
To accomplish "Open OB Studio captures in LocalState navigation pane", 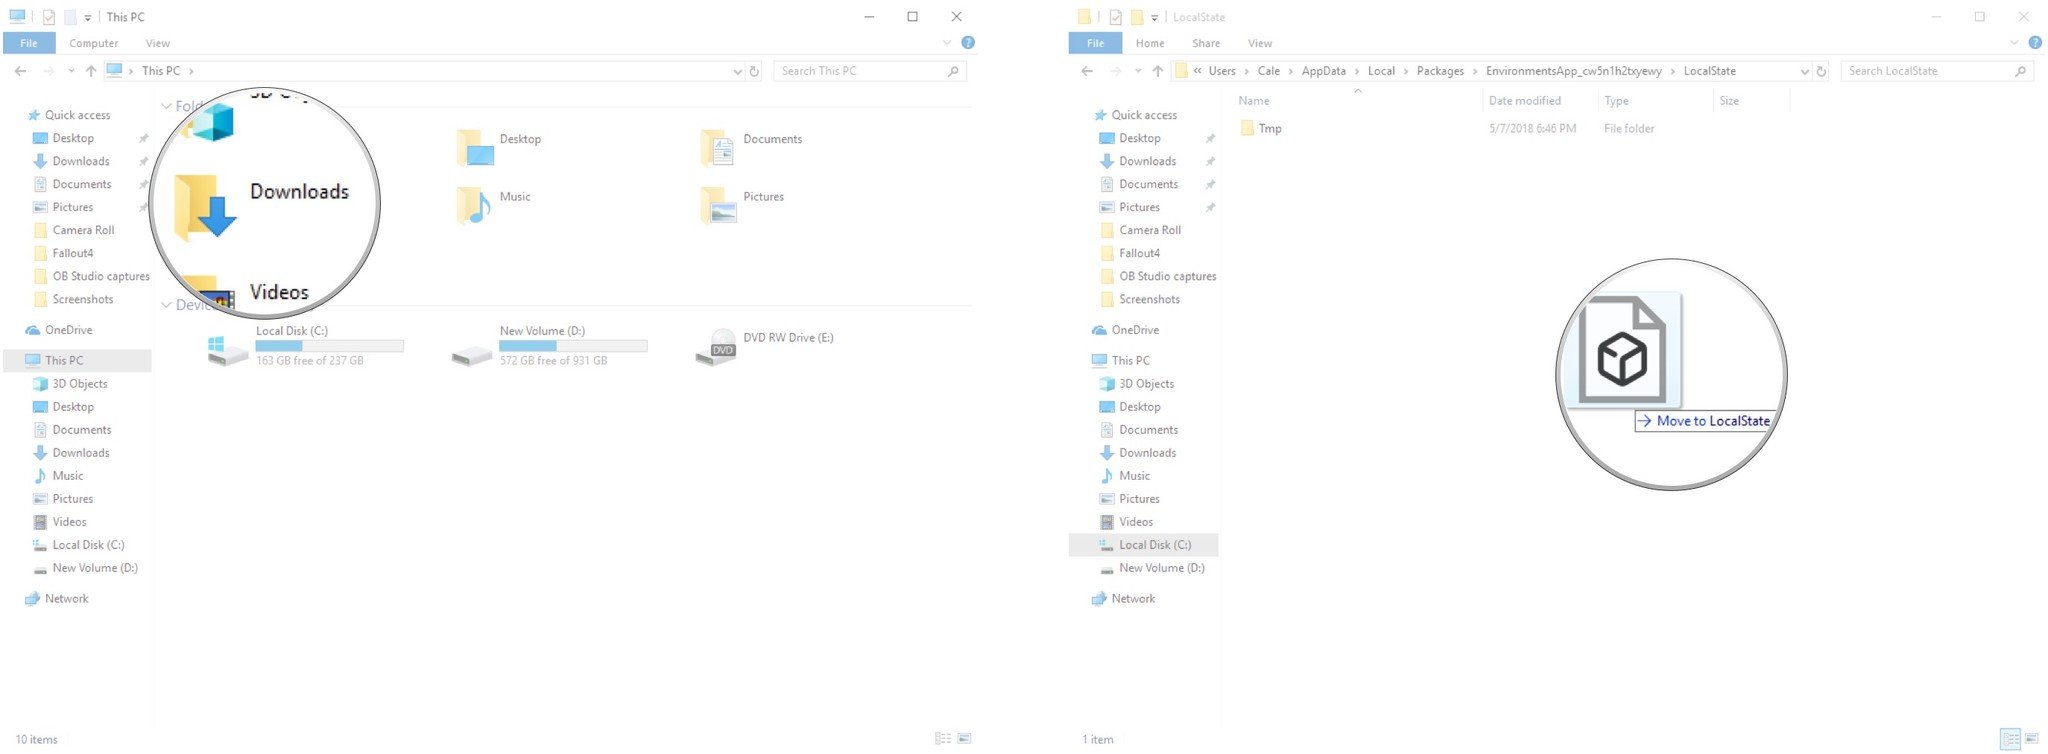I will click(1158, 276).
